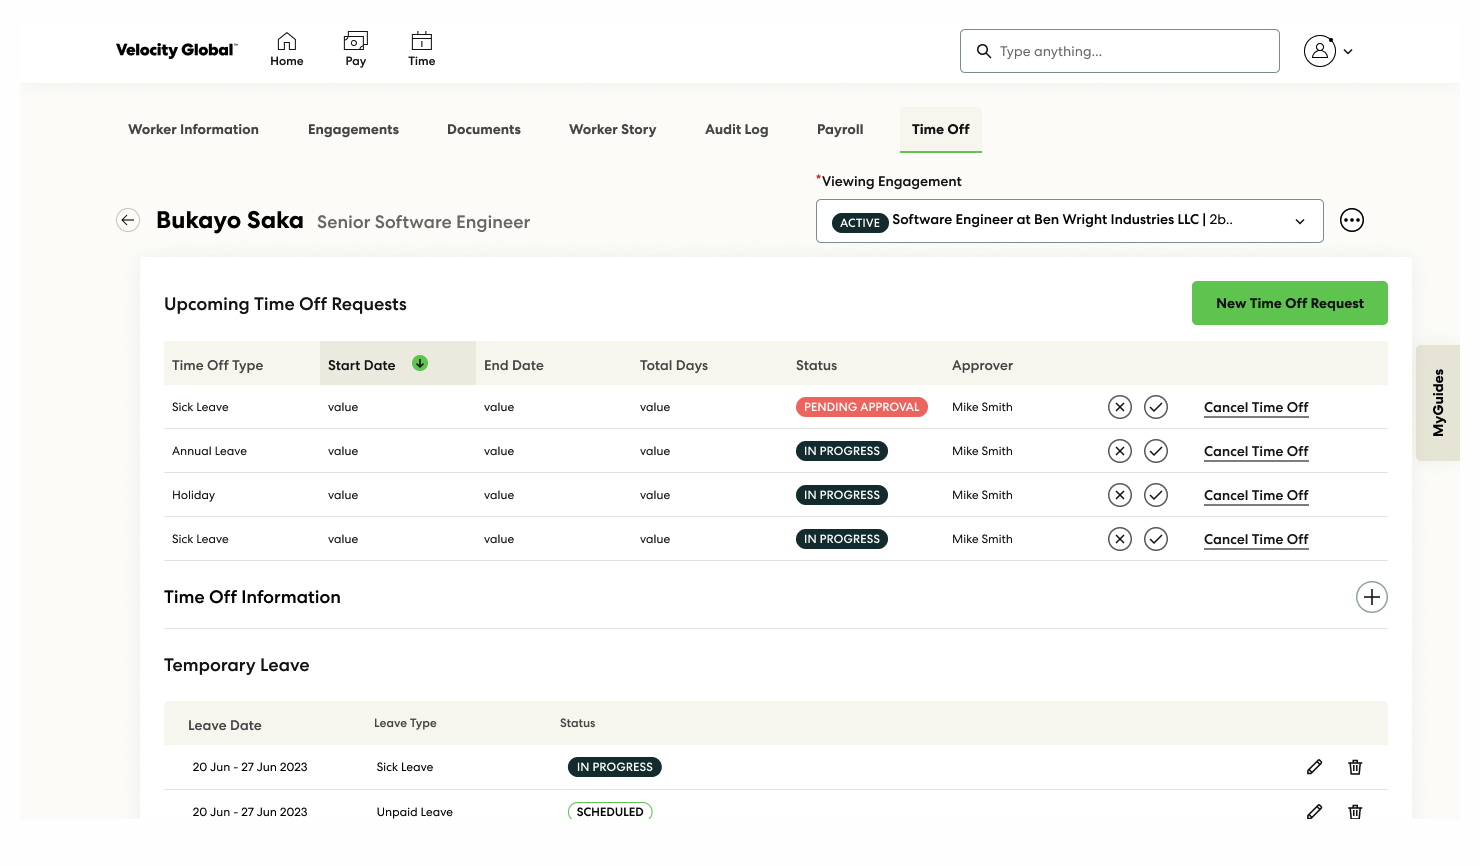Viewport: 1480px width, 866px height.
Task: Delete the Unpaid Leave temporary leave entry
Action: [x=1355, y=812]
